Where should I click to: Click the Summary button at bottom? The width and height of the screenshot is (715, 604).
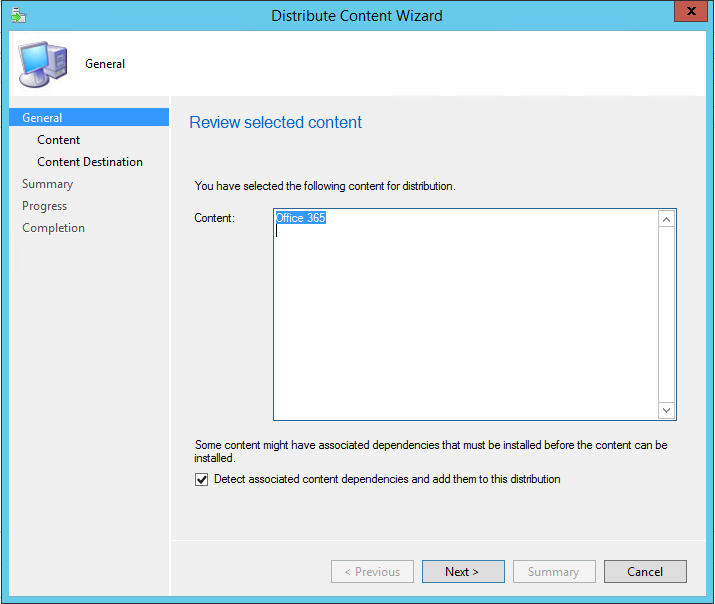point(554,572)
